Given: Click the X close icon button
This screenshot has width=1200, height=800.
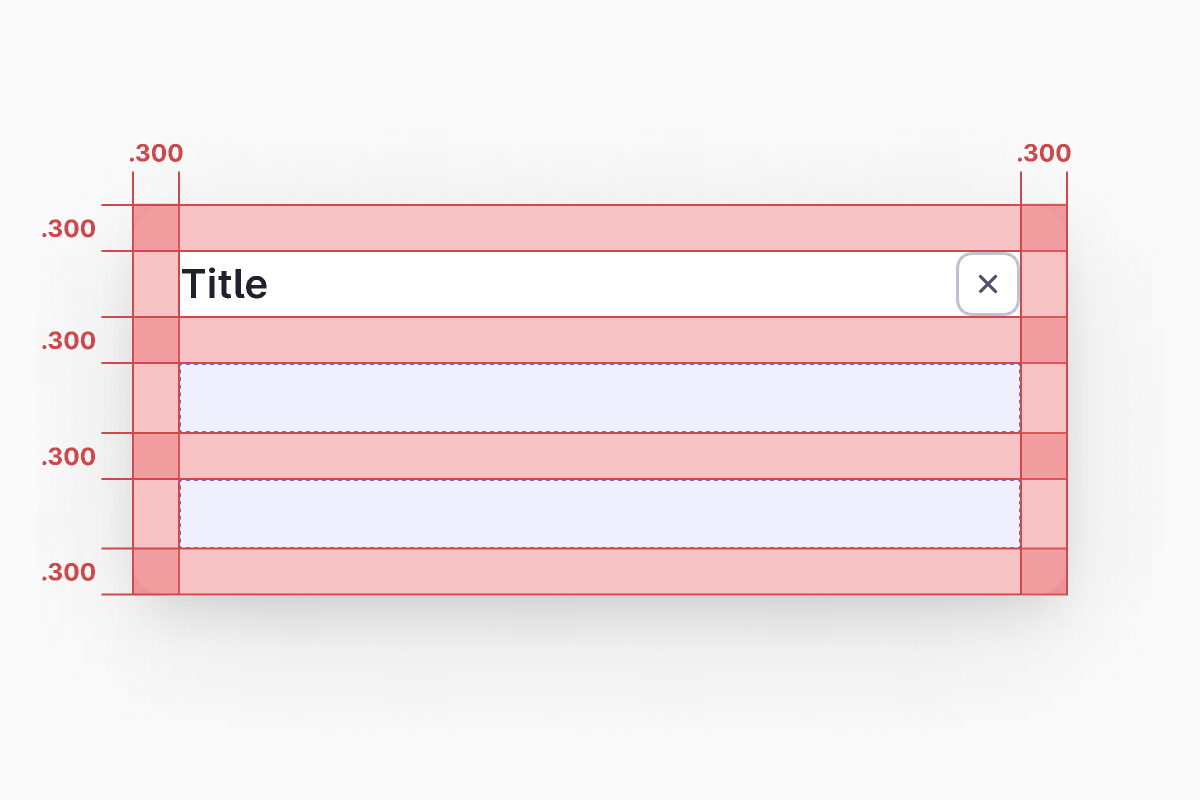Looking at the screenshot, I should click(x=988, y=284).
